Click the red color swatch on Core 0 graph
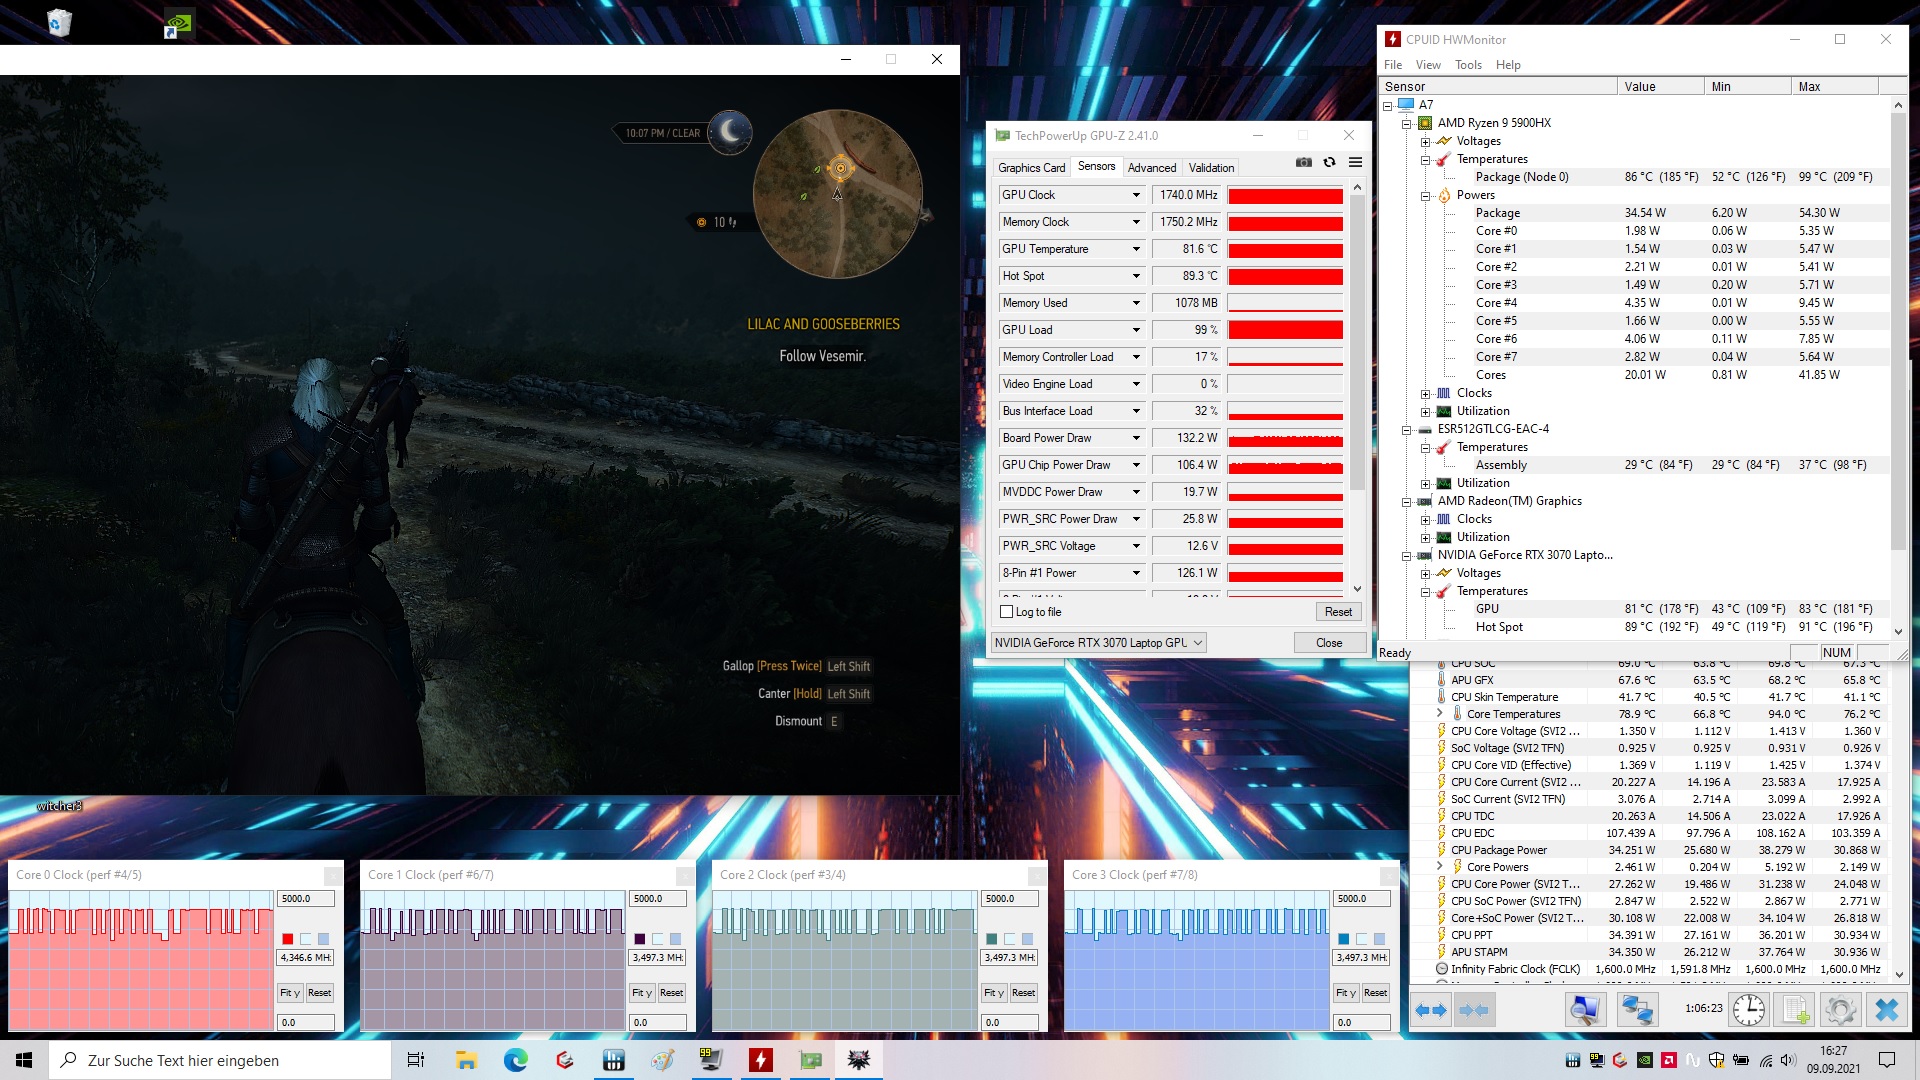This screenshot has width=1920, height=1080. (288, 939)
